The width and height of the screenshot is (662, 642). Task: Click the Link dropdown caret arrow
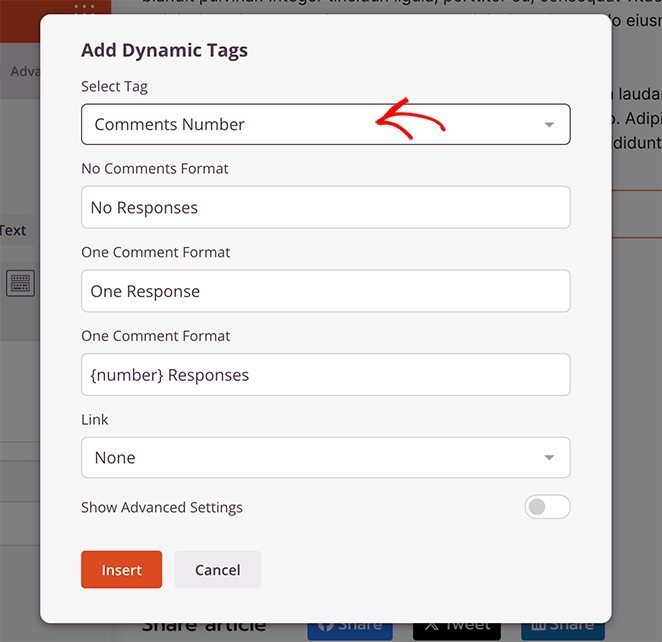tap(549, 458)
